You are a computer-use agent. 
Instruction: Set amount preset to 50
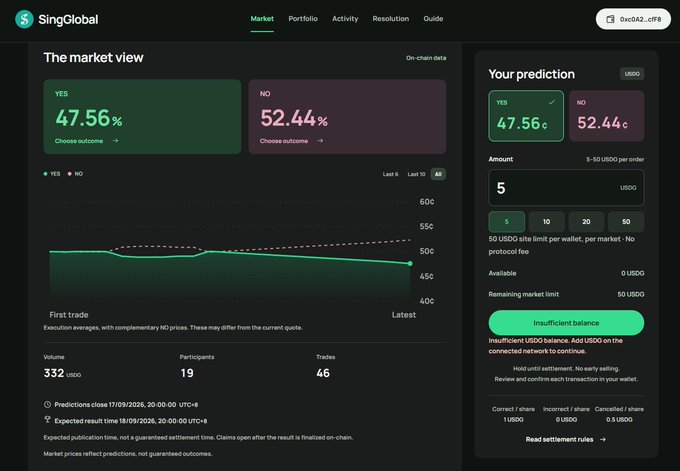click(626, 222)
